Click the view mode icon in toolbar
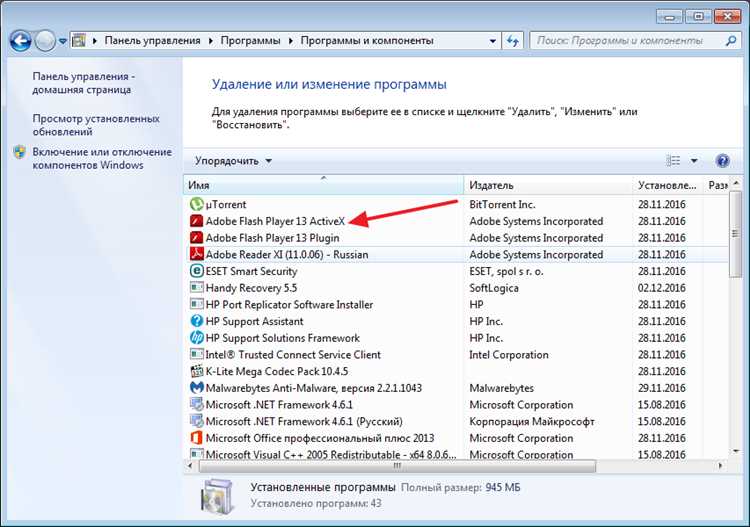 click(x=674, y=160)
